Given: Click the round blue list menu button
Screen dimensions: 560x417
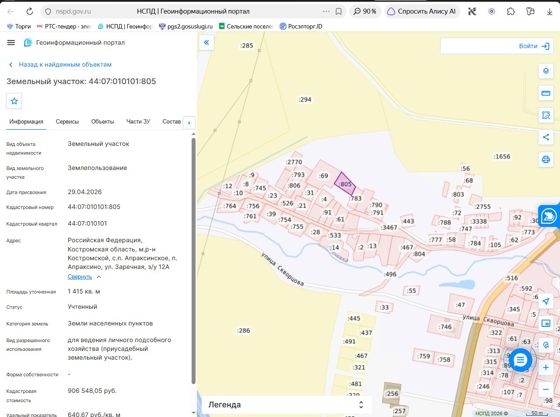Looking at the screenshot, I should [x=520, y=360].
